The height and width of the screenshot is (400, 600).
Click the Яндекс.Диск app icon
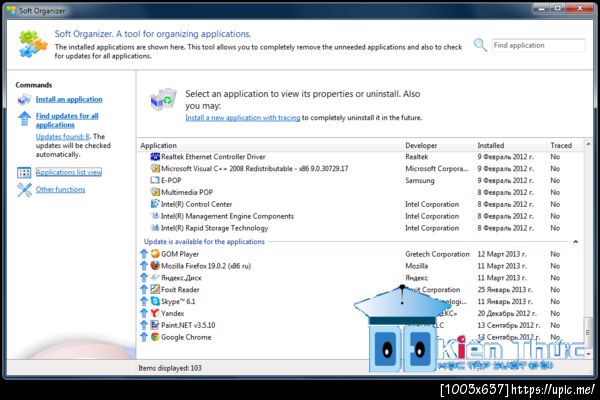click(155, 278)
